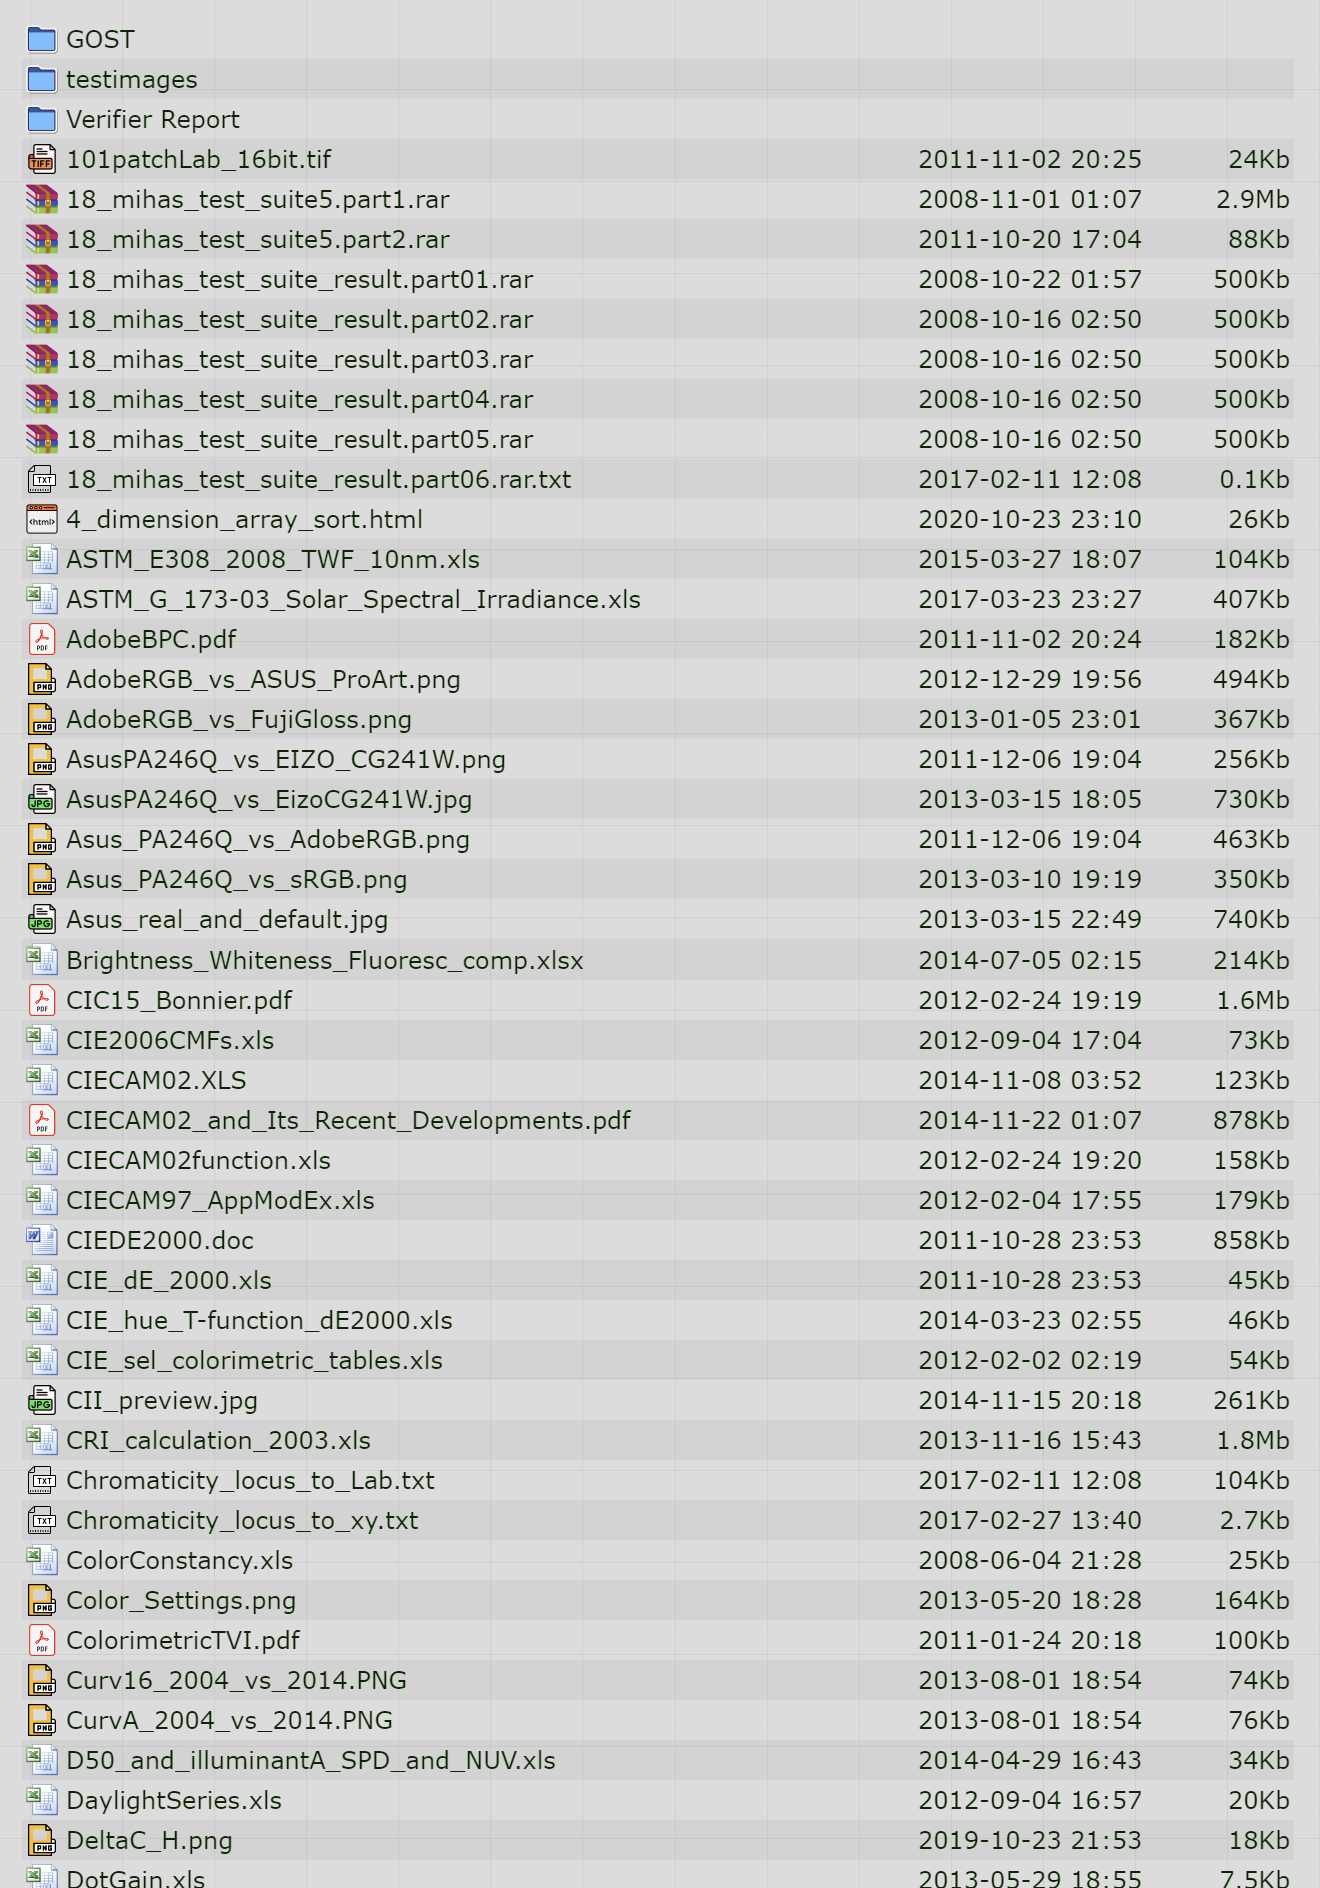
Task: Click the Excel icon for Brightness_Whiteness_Fluoresc_comp.xlsx
Action: point(42,960)
